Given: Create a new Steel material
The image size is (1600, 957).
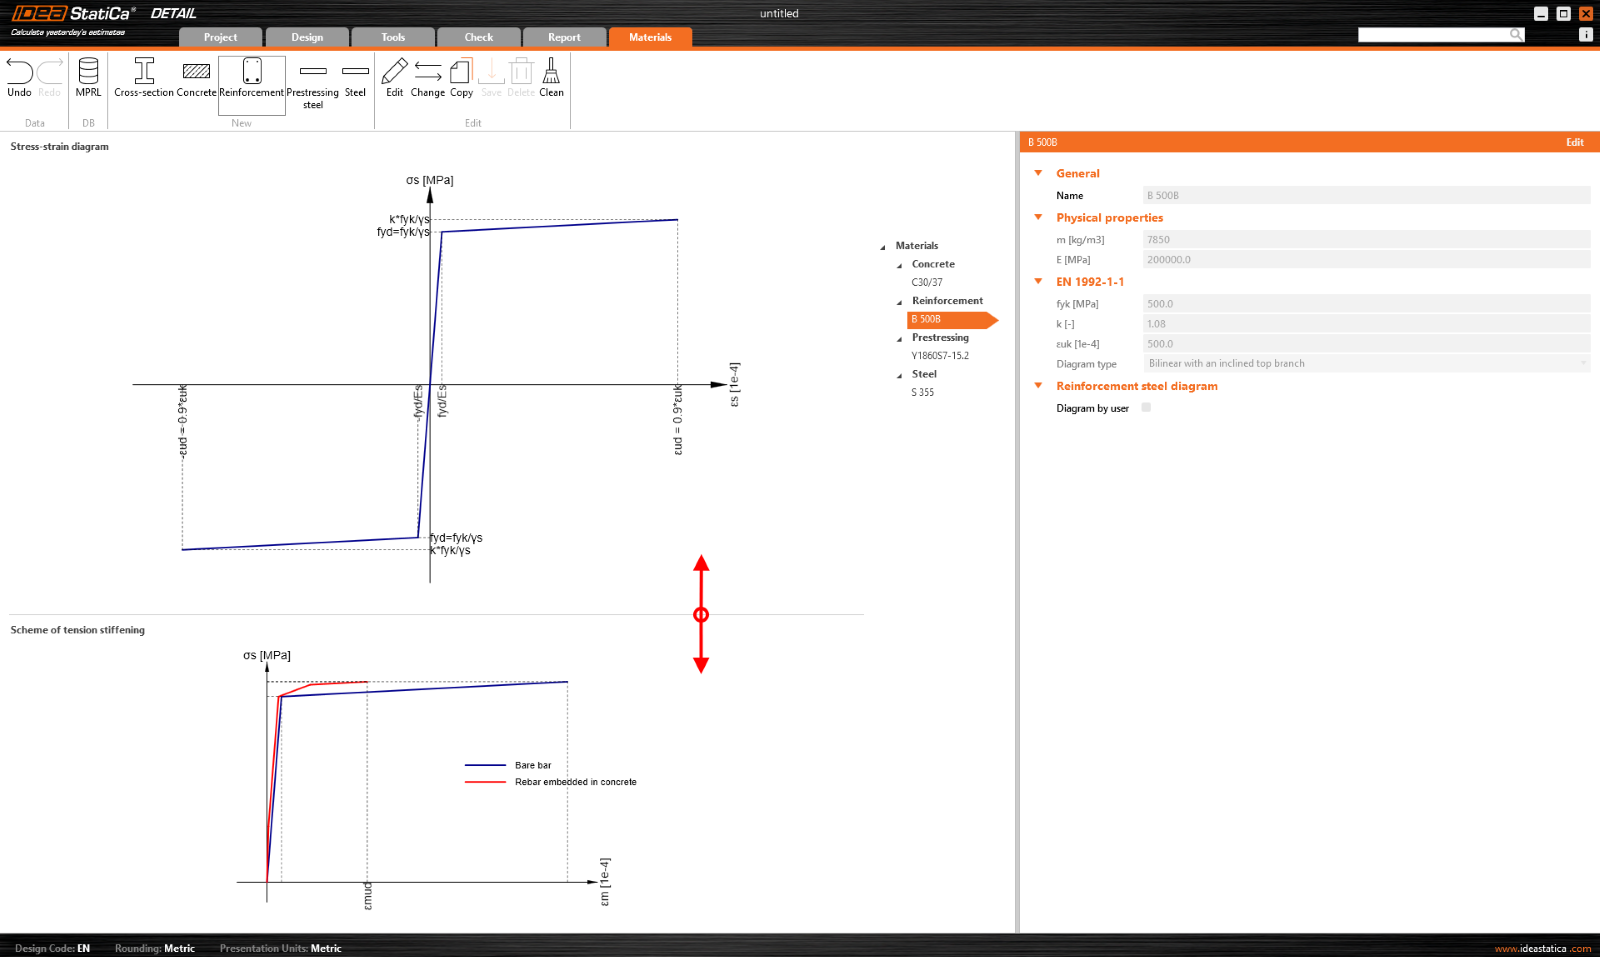Looking at the screenshot, I should tap(354, 80).
